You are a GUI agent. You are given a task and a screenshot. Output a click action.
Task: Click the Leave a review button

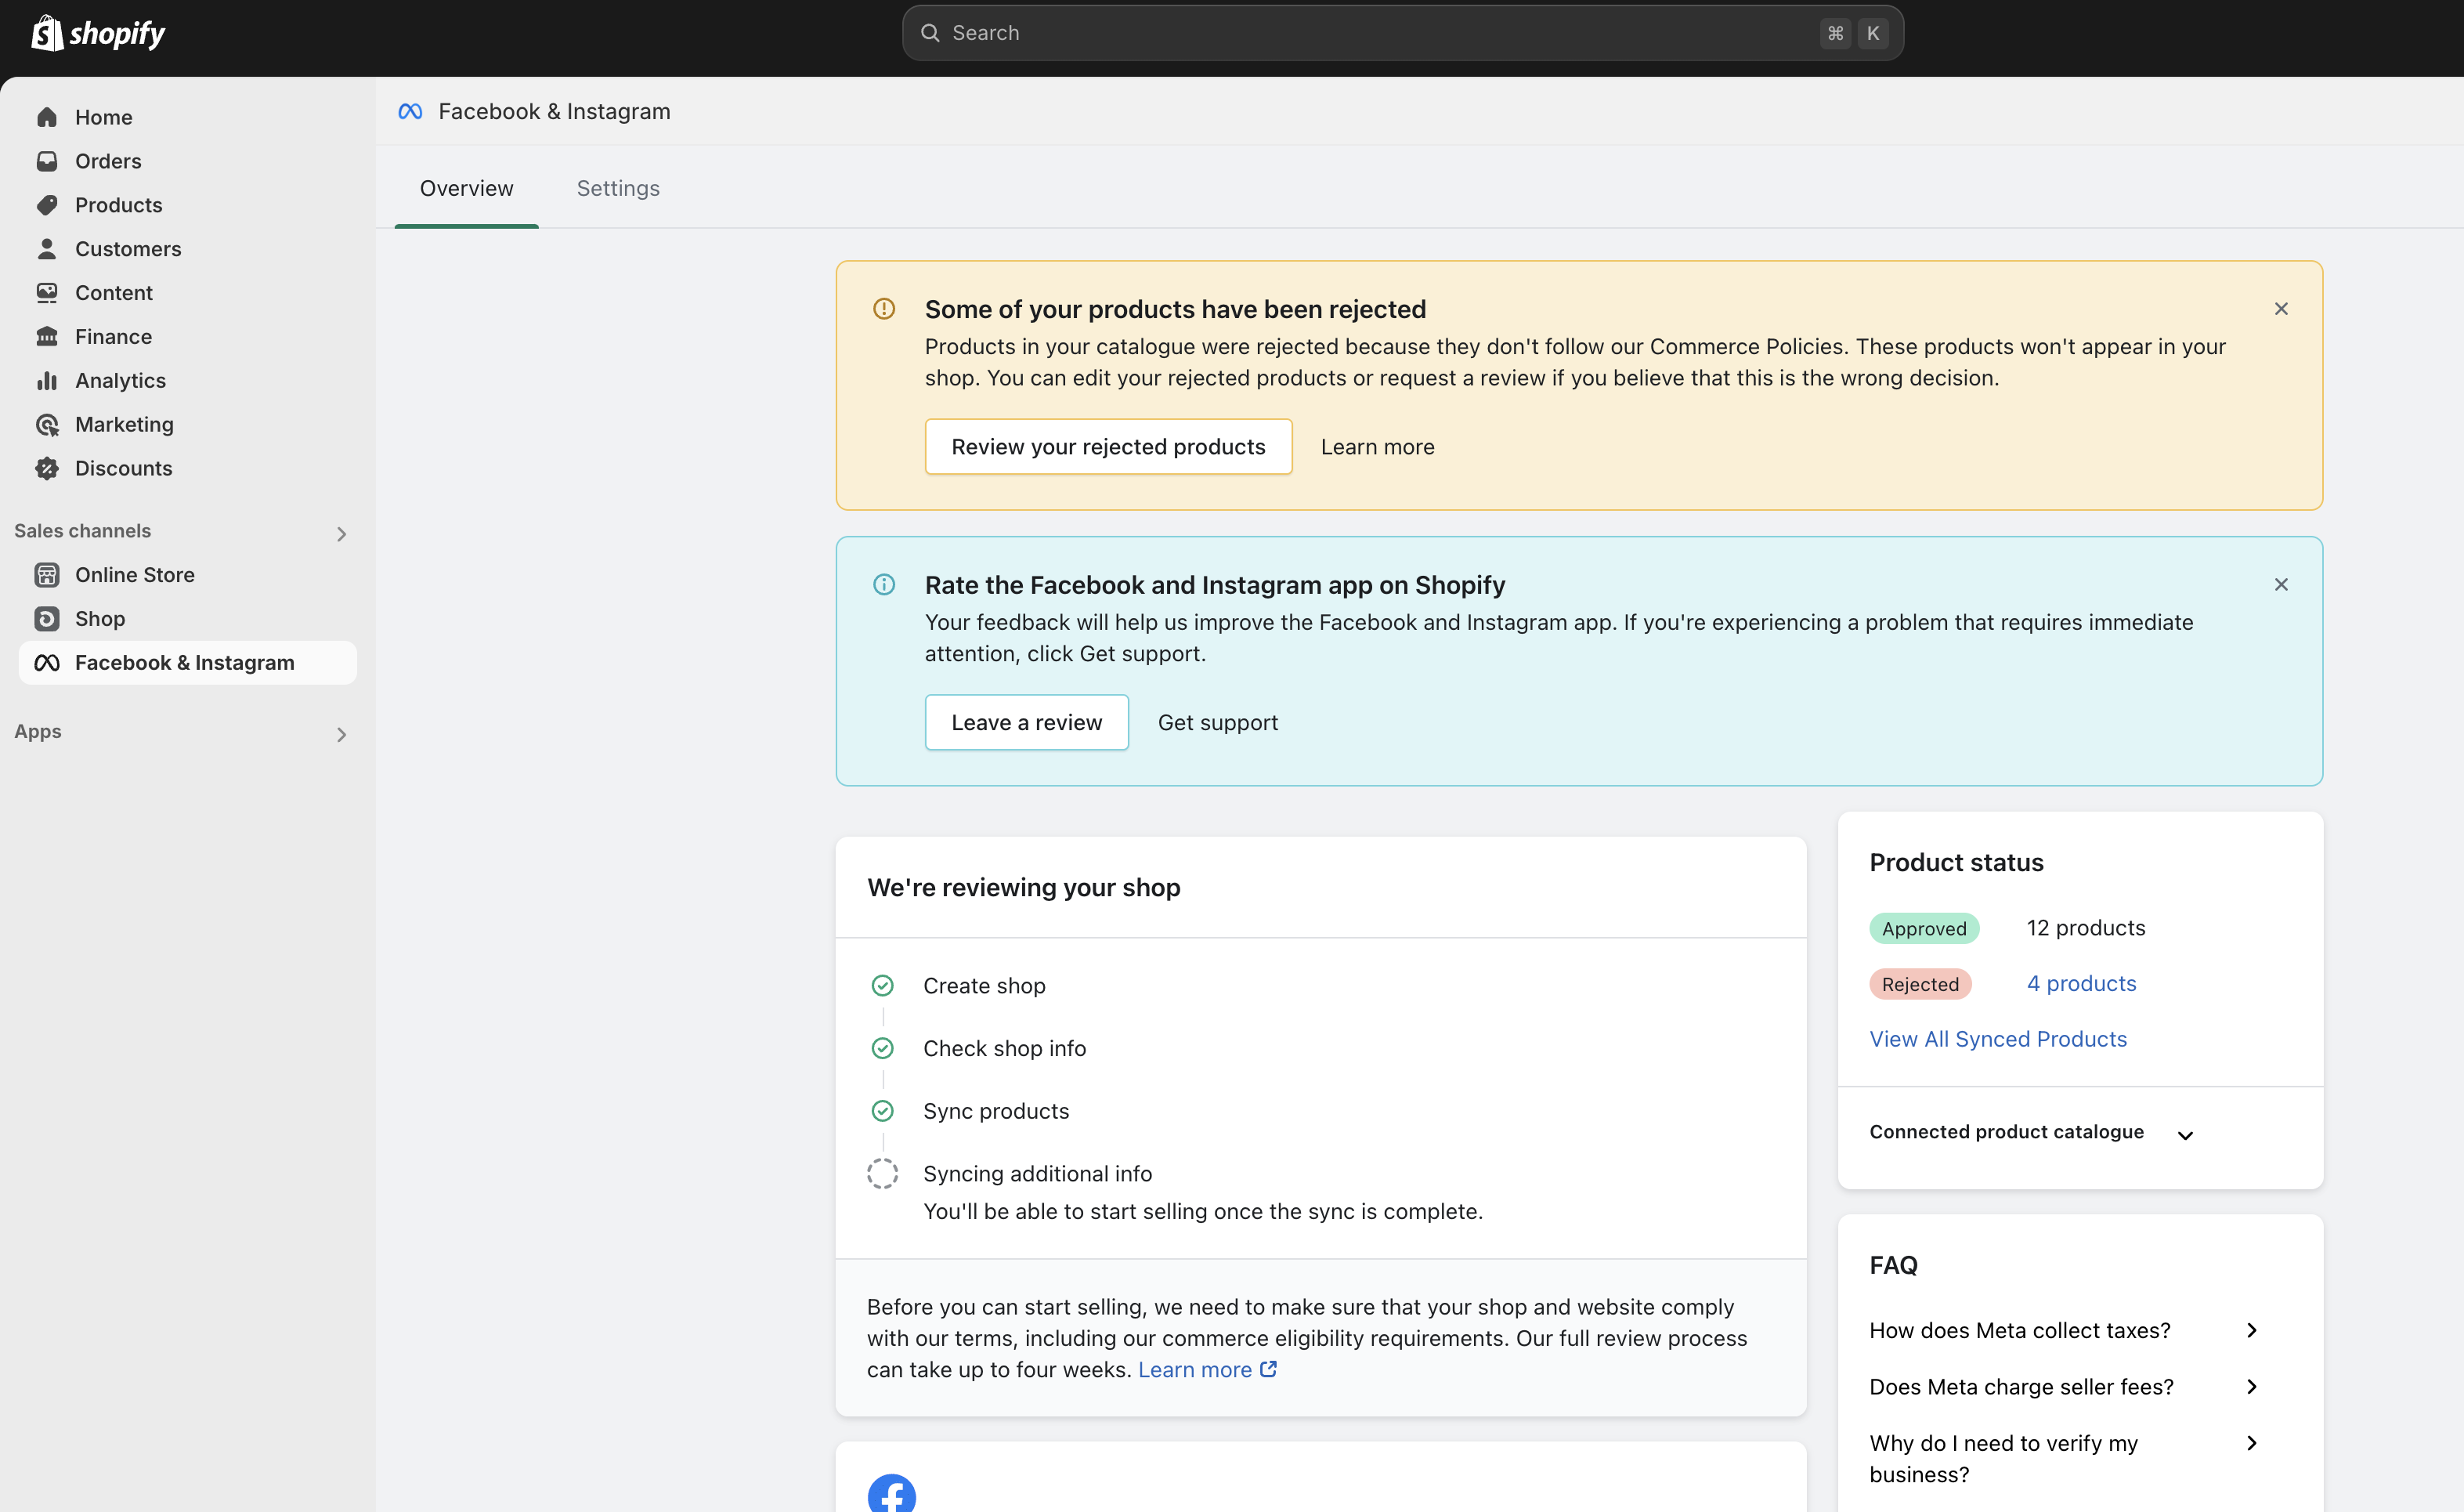(1026, 723)
